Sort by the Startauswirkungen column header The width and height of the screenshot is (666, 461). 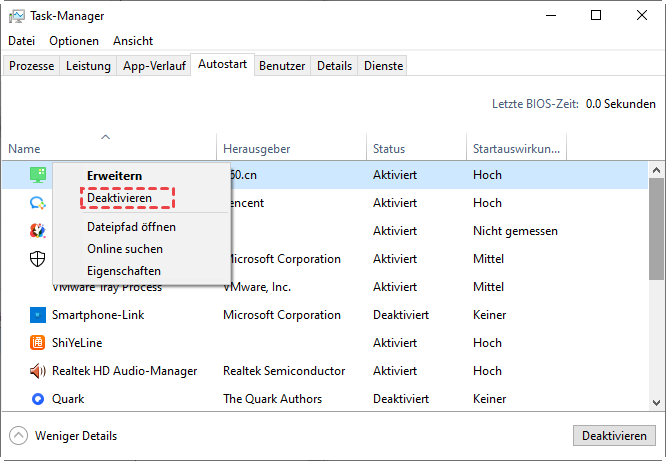(x=517, y=149)
